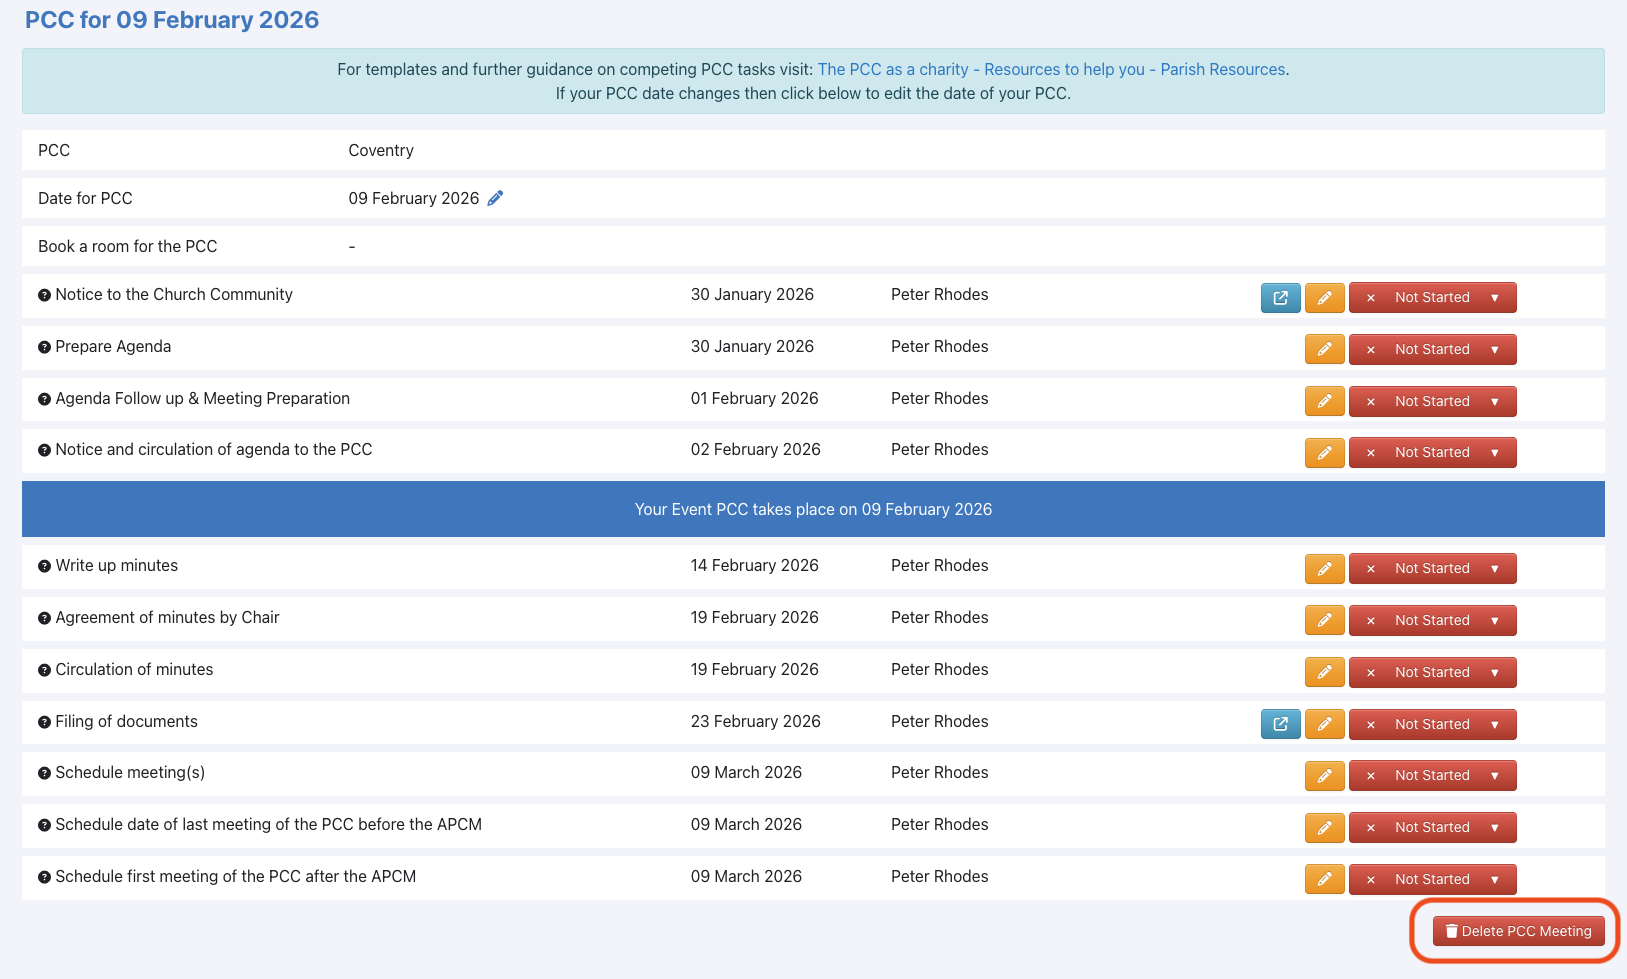
Task: Open the Parish Resources PCC charity link
Action: coord(1052,70)
